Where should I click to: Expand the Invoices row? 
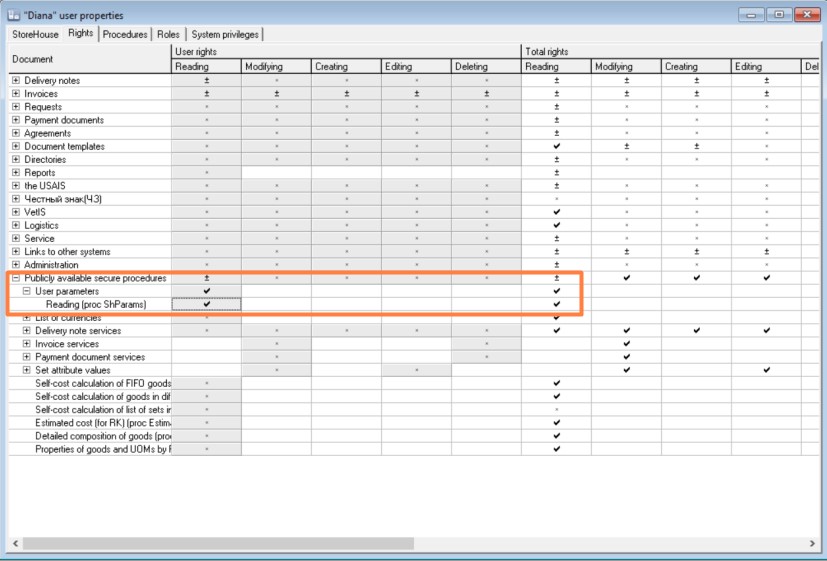tap(16, 94)
